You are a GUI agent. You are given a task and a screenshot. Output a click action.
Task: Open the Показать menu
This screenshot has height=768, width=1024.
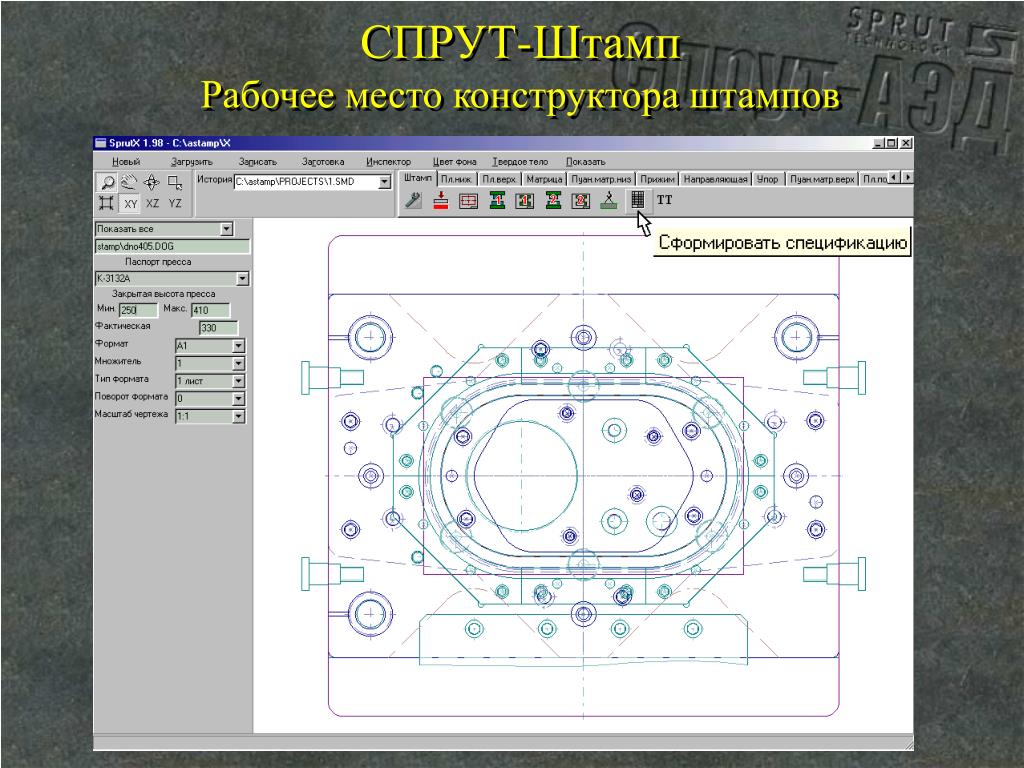pyautogui.click(x=585, y=161)
